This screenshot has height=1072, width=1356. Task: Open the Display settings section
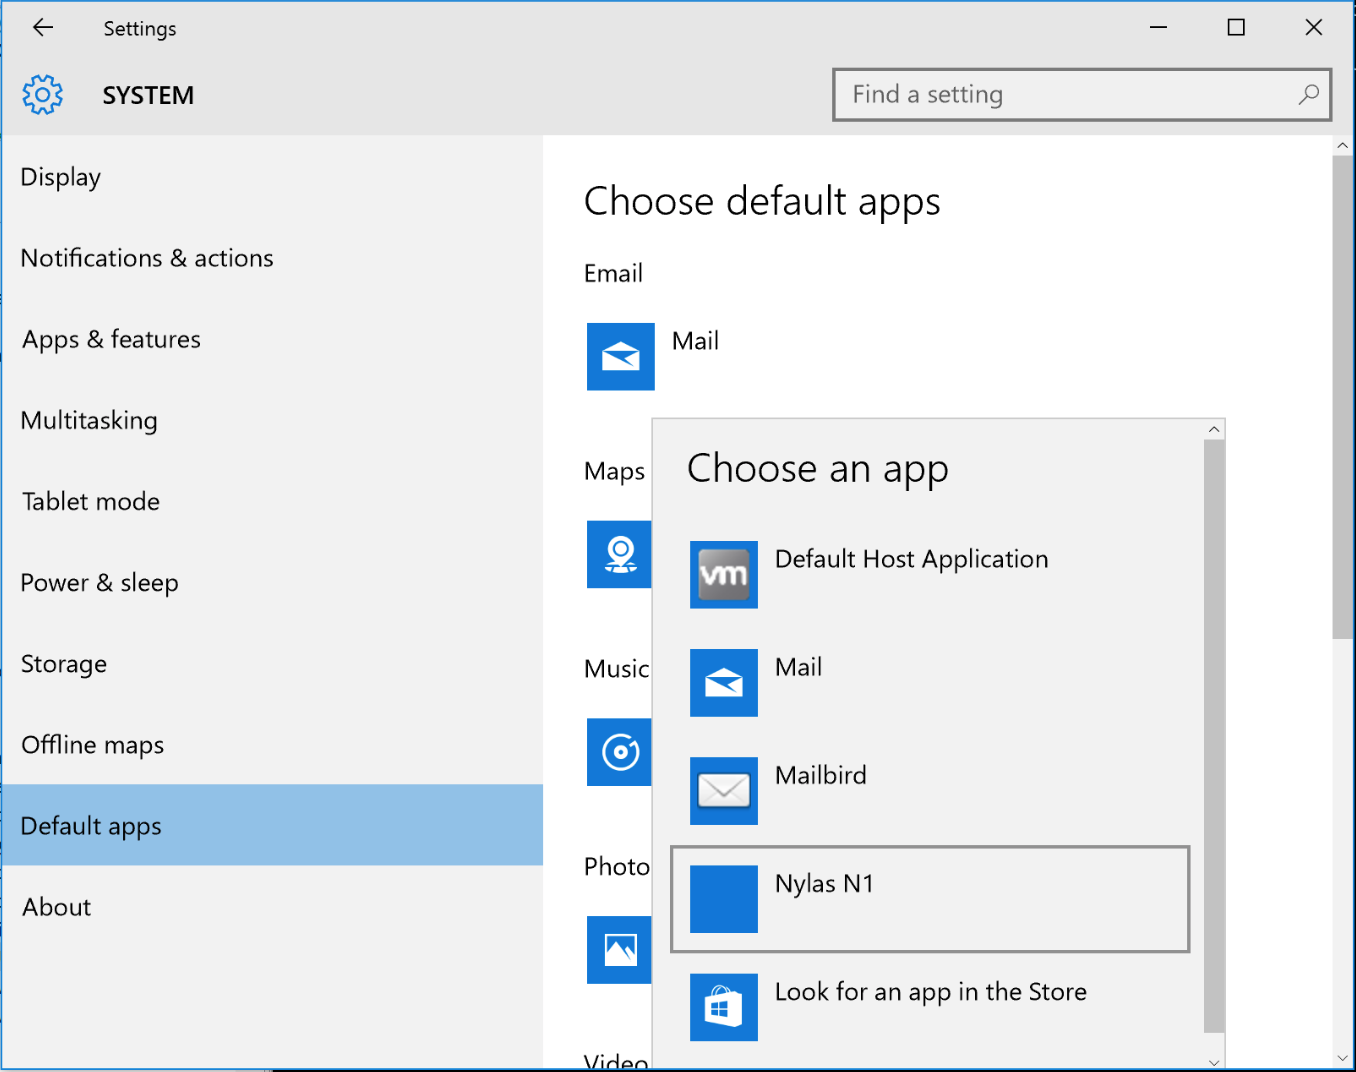pos(61,177)
